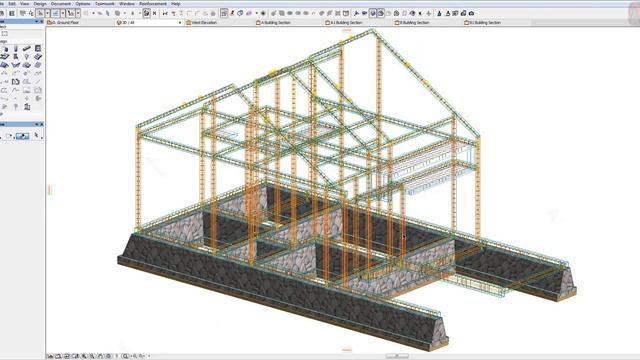This screenshot has width=640, height=360.
Task: Open the toolbox panel header dropdown arrow
Action: point(36,22)
